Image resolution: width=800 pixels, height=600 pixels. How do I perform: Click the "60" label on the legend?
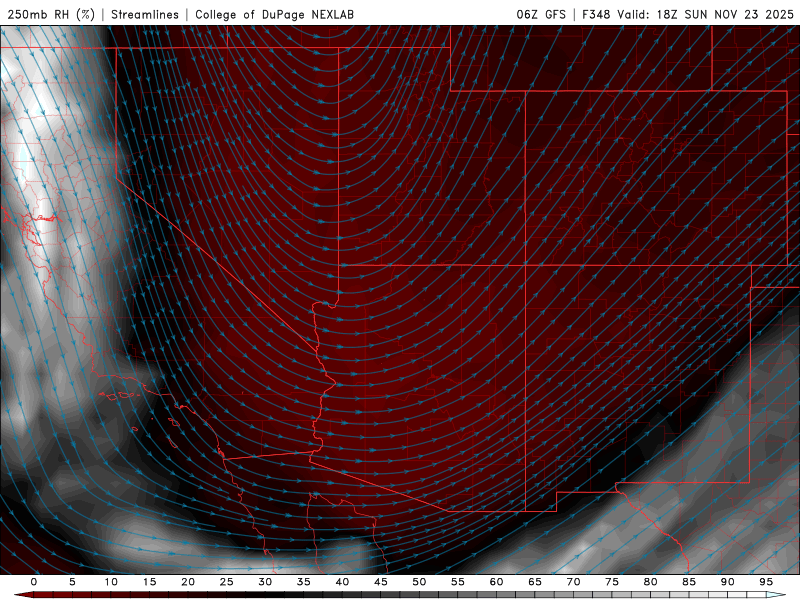pyautogui.click(x=496, y=582)
